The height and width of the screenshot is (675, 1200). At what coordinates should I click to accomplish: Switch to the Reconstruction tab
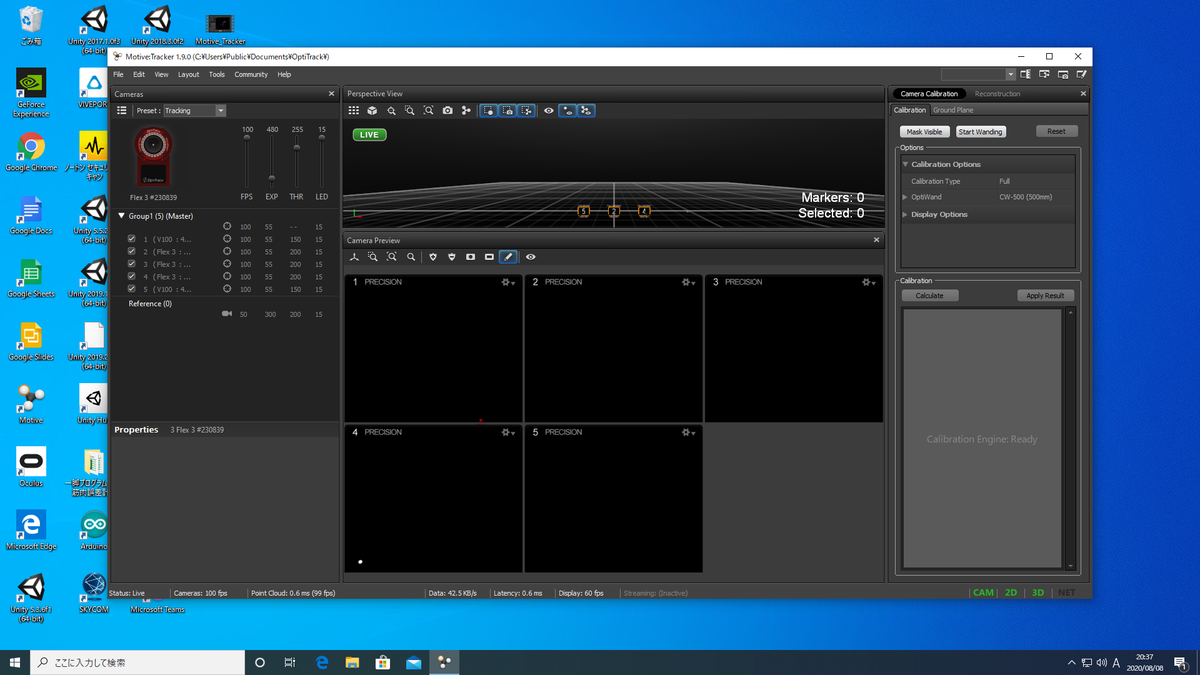point(998,94)
